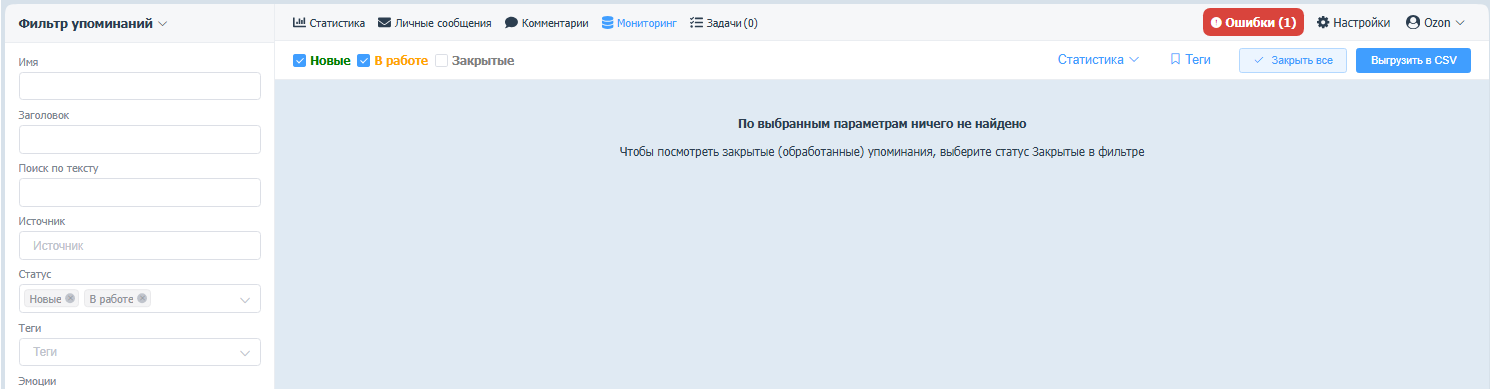Click the Эмоции filter label
The width and height of the screenshot is (1490, 389).
click(x=38, y=381)
